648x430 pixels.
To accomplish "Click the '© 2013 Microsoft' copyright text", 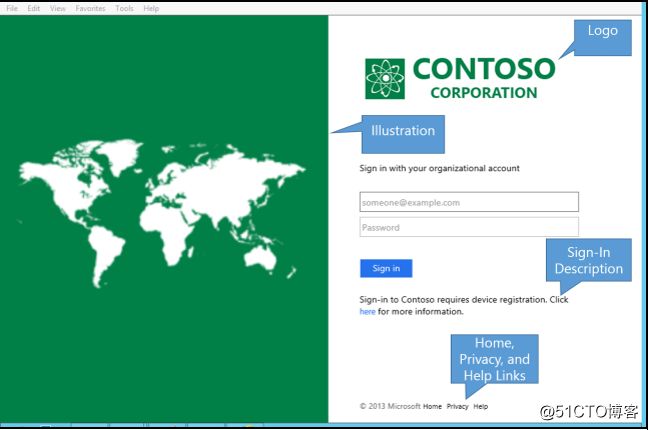I will click(390, 406).
